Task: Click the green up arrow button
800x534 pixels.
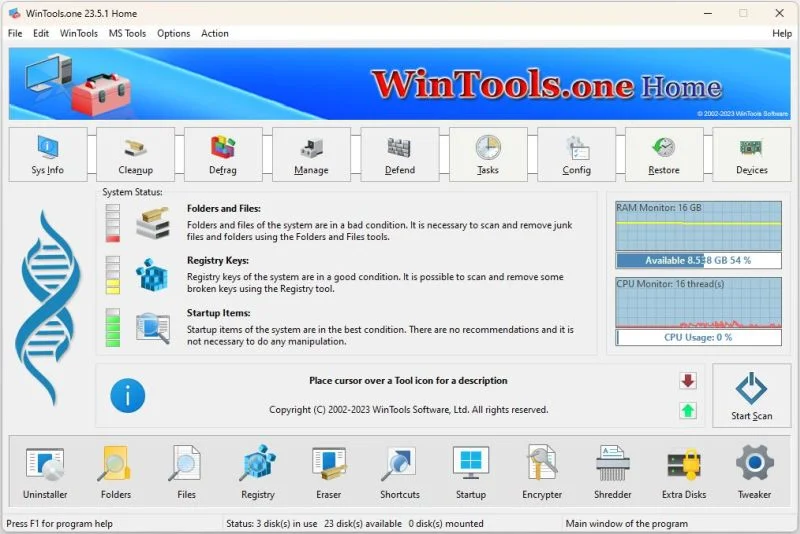Action: (688, 411)
